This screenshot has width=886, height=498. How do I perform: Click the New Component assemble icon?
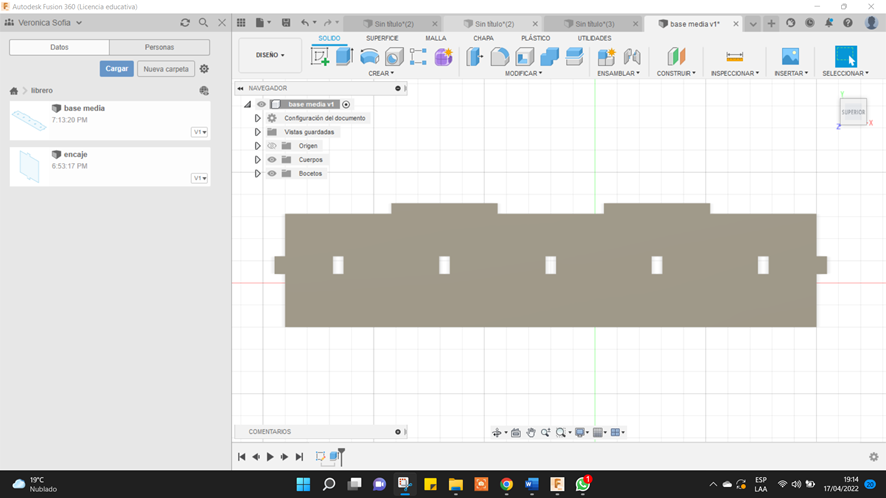[606, 57]
